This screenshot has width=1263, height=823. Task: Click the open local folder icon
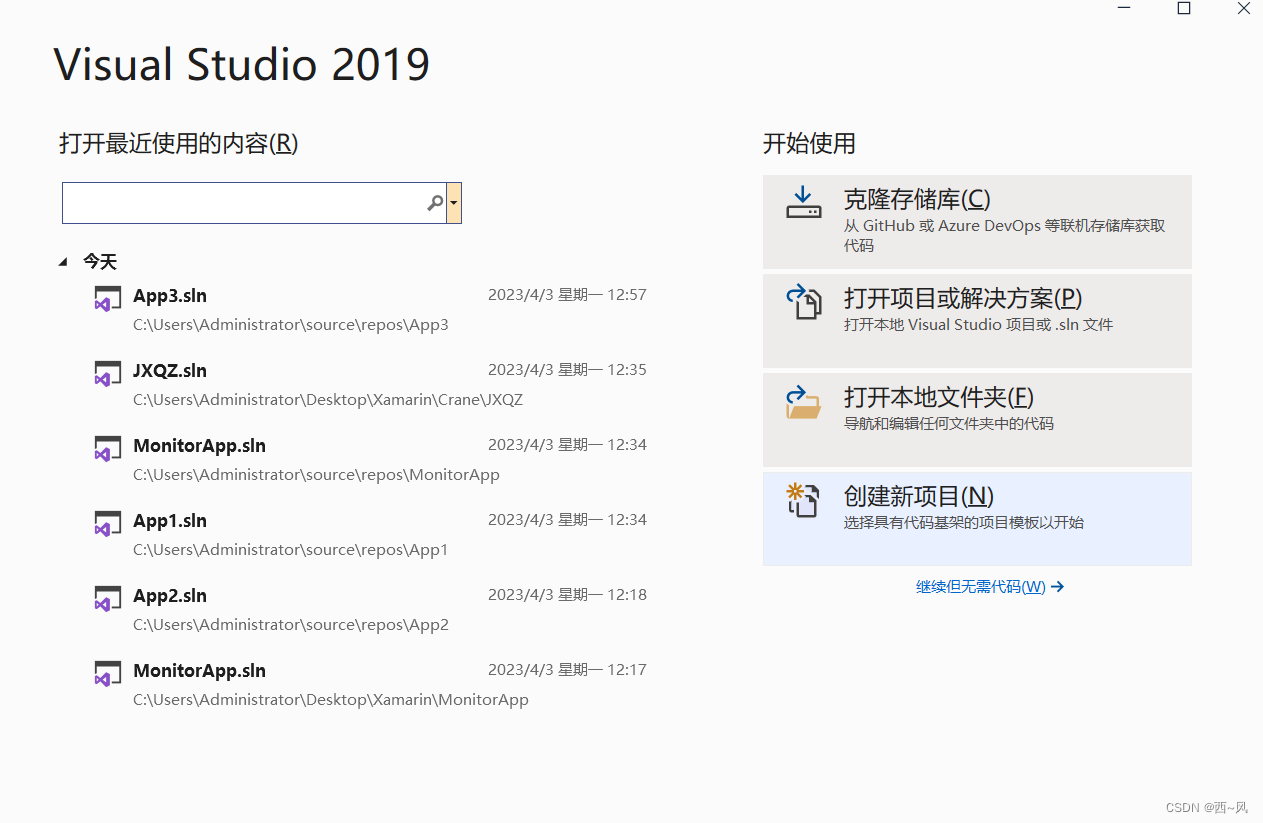[x=803, y=401]
